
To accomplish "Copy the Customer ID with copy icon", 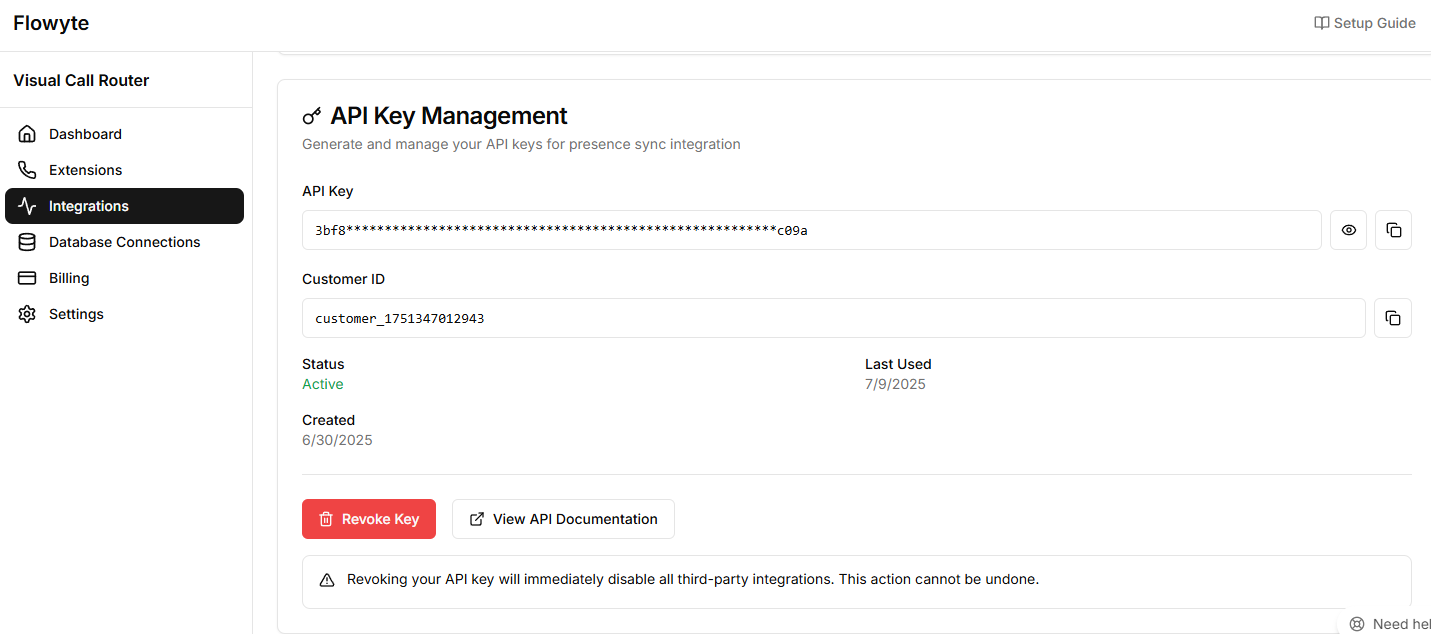I will 1393,318.
